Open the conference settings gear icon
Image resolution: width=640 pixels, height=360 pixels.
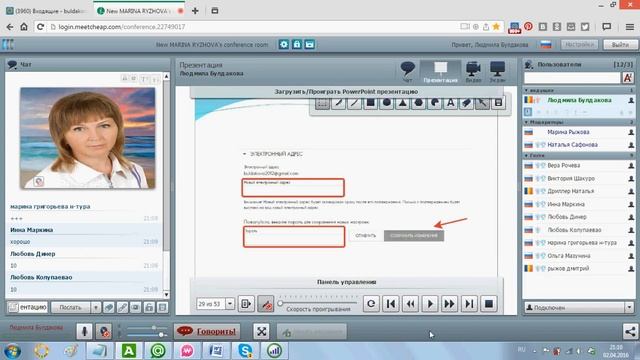click(284, 44)
